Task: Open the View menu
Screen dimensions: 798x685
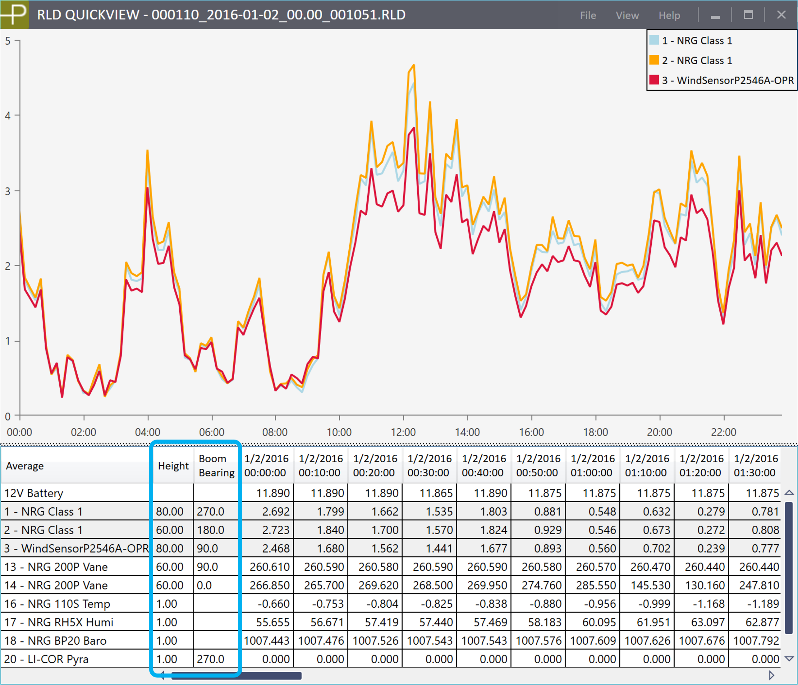Action: [627, 16]
